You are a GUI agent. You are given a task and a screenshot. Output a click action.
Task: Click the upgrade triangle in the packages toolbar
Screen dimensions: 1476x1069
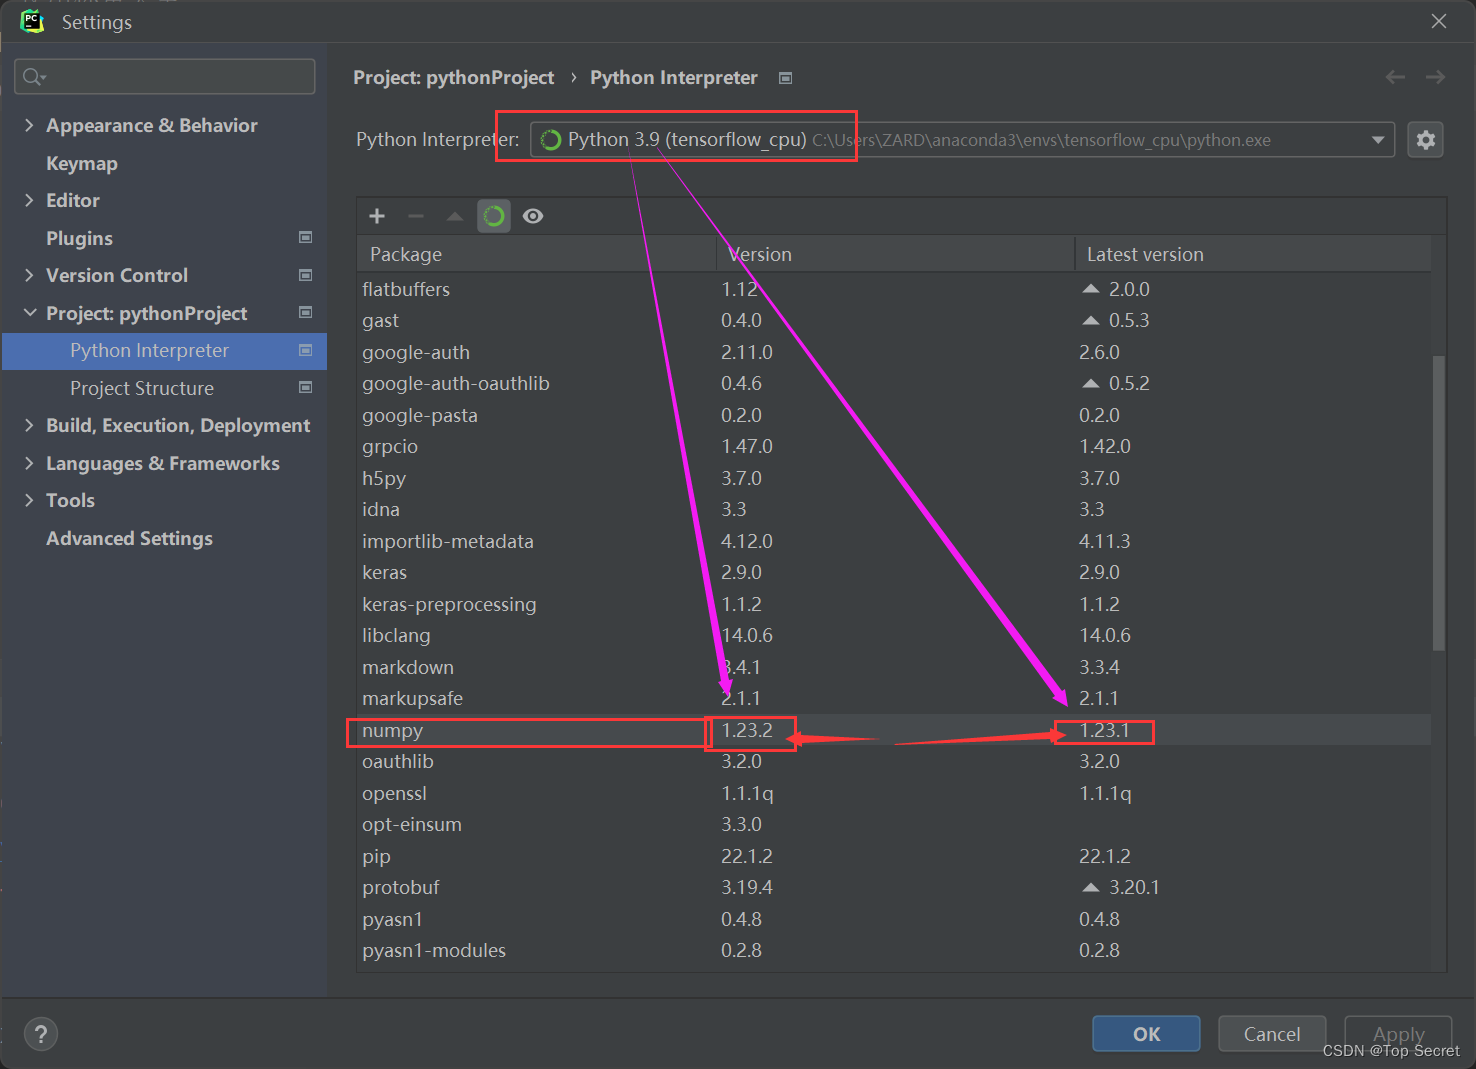[x=455, y=216]
